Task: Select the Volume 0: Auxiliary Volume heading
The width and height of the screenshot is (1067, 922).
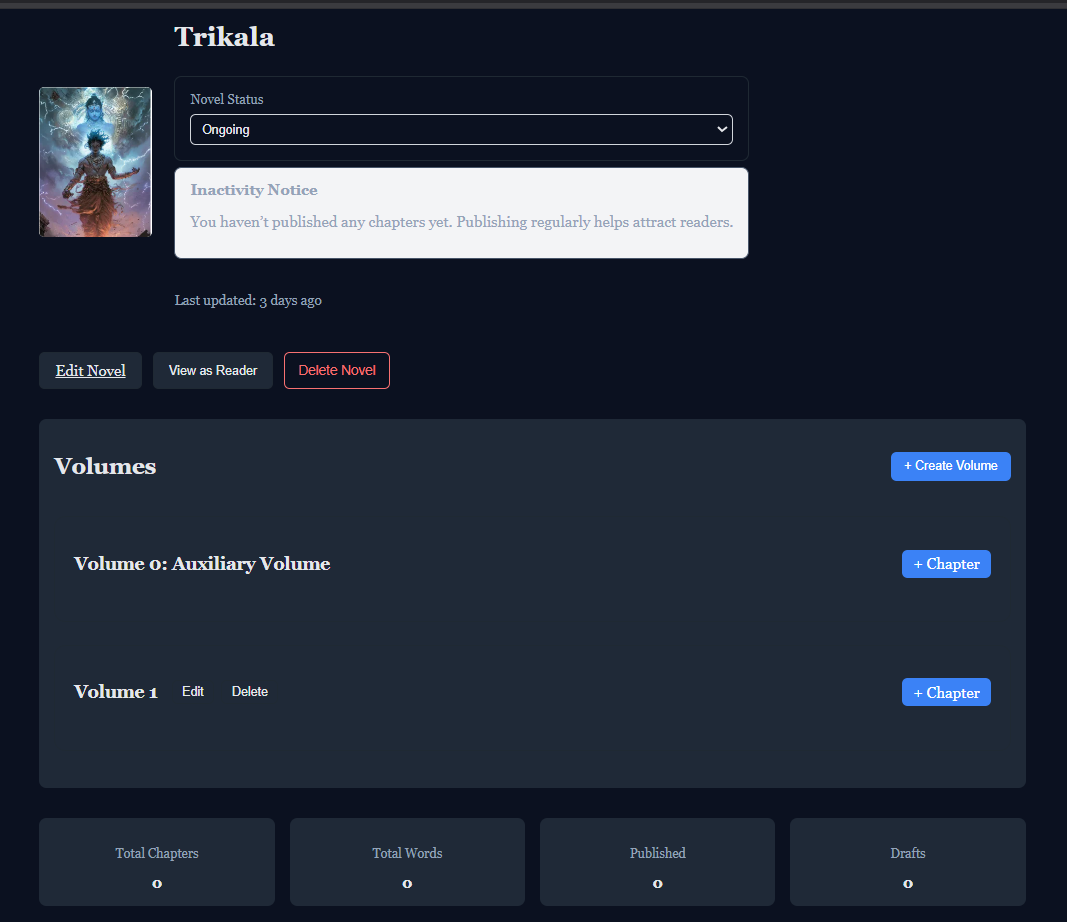Action: point(202,564)
